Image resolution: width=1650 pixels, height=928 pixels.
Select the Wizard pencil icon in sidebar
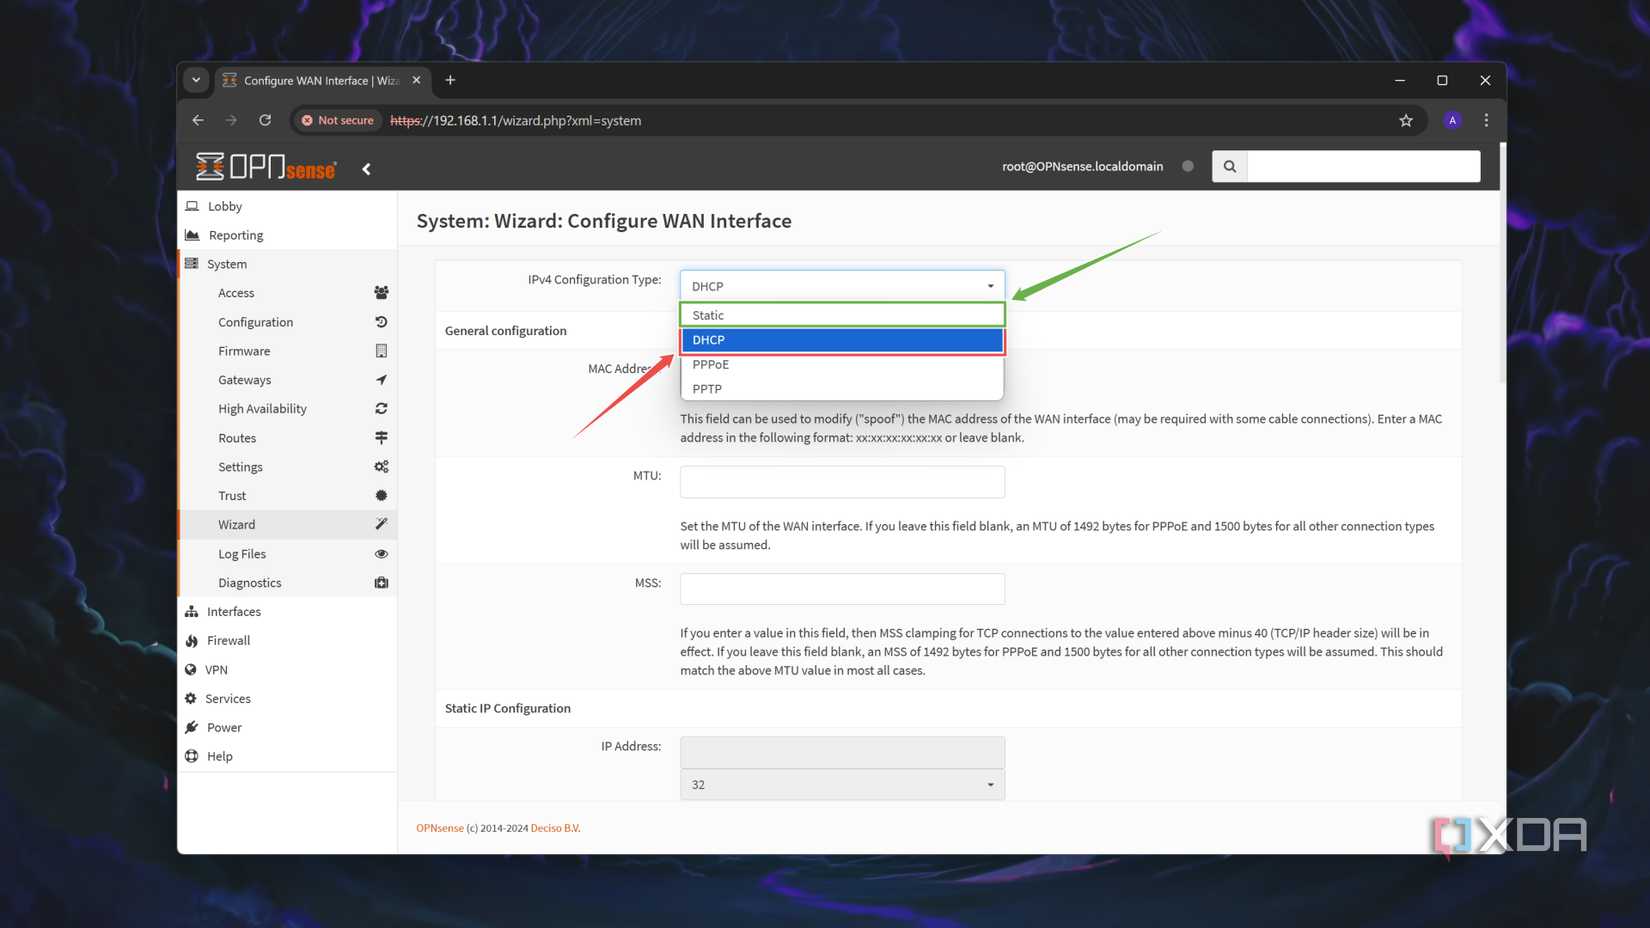point(381,523)
